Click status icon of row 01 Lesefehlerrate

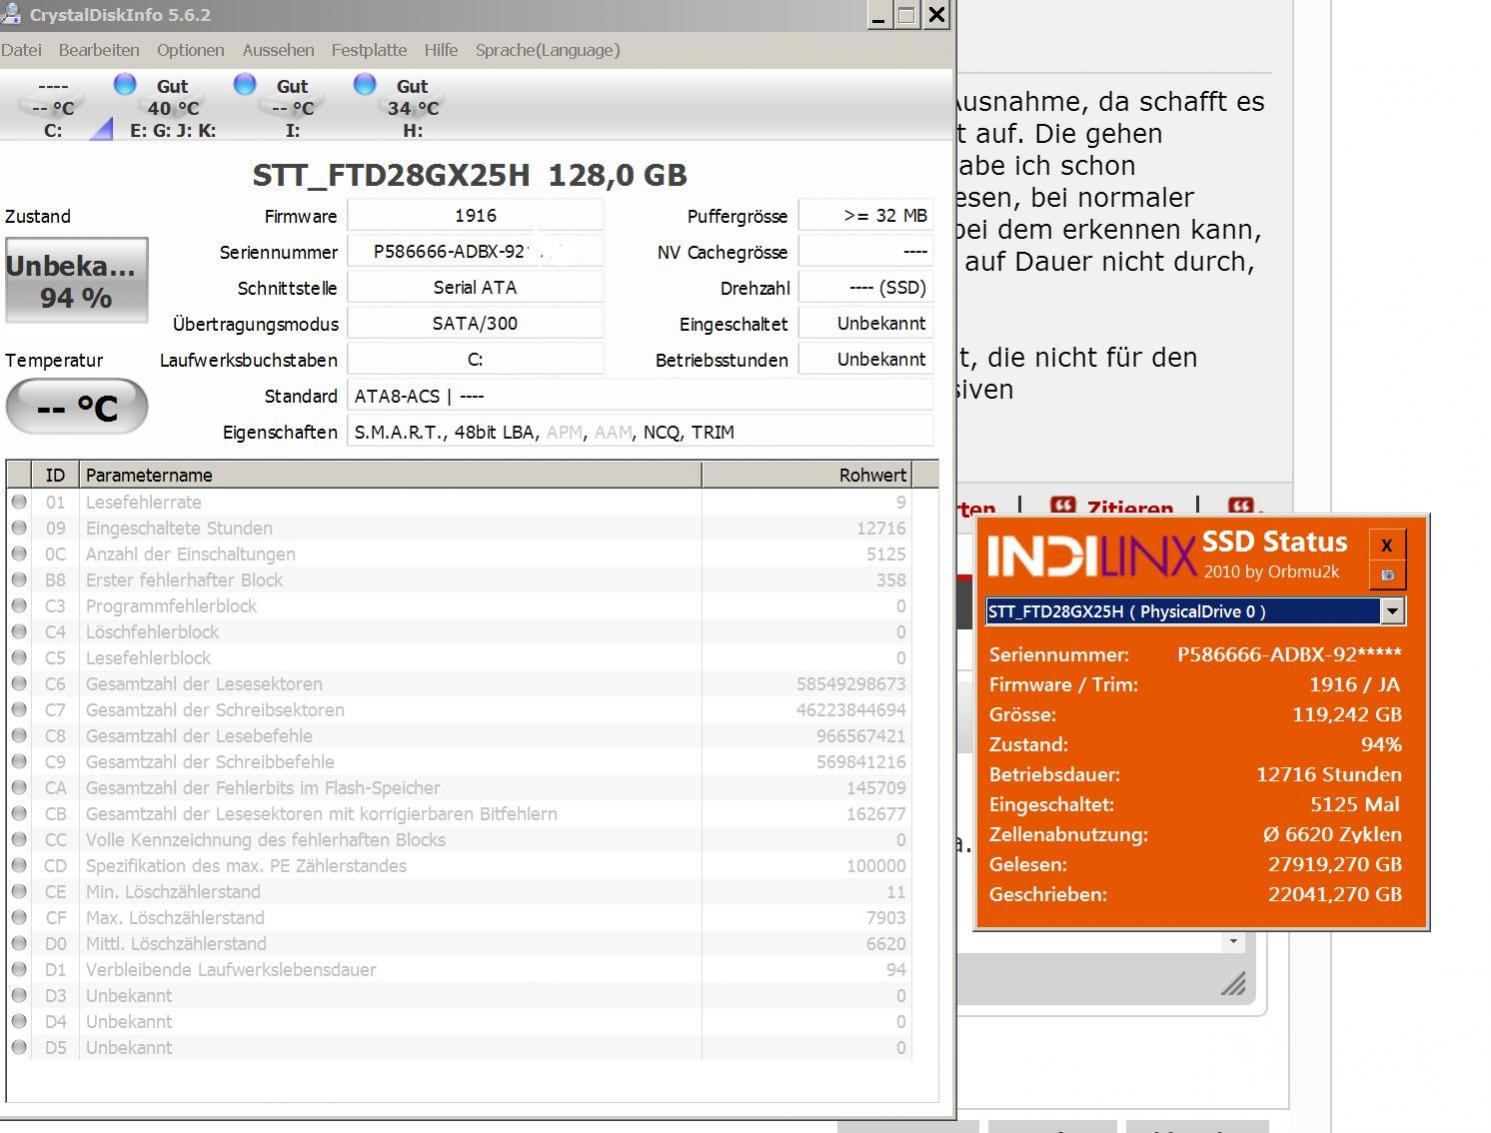(19, 502)
